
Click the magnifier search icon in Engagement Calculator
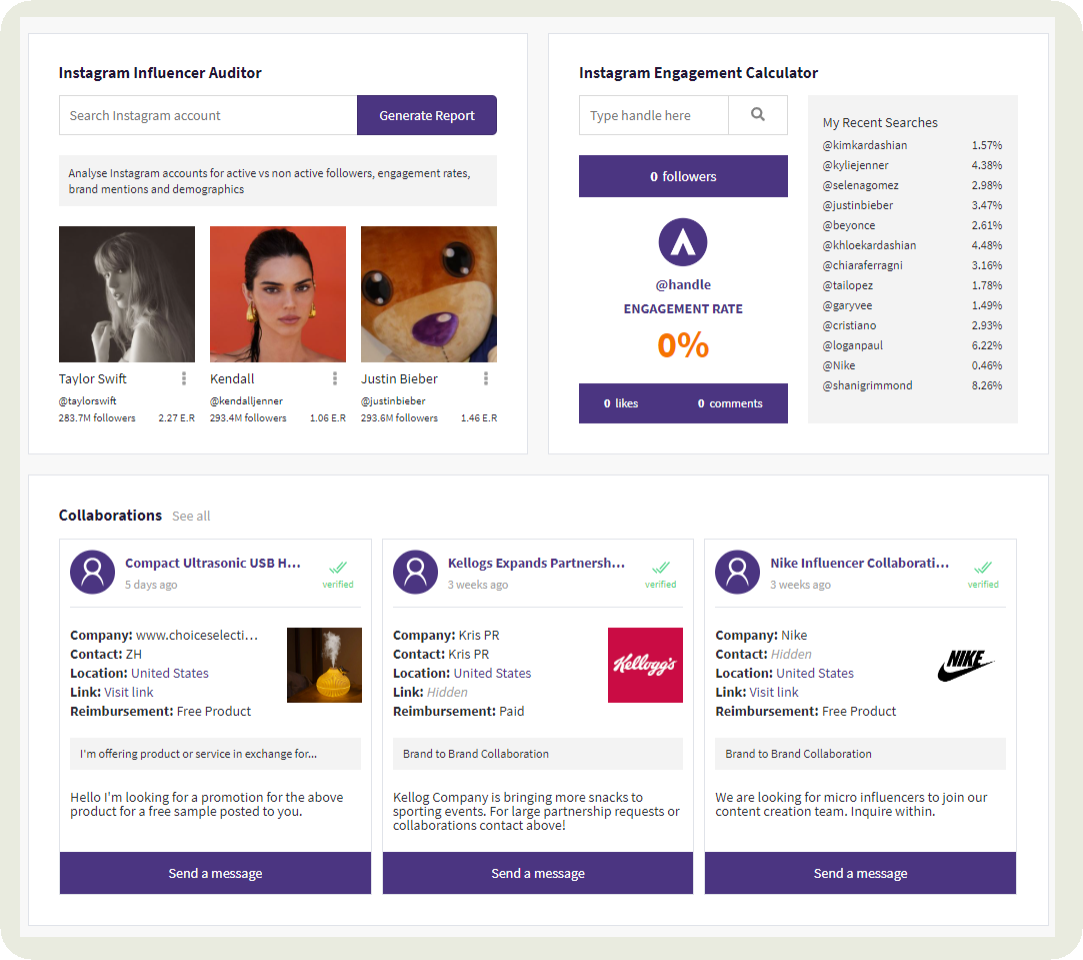coord(757,115)
